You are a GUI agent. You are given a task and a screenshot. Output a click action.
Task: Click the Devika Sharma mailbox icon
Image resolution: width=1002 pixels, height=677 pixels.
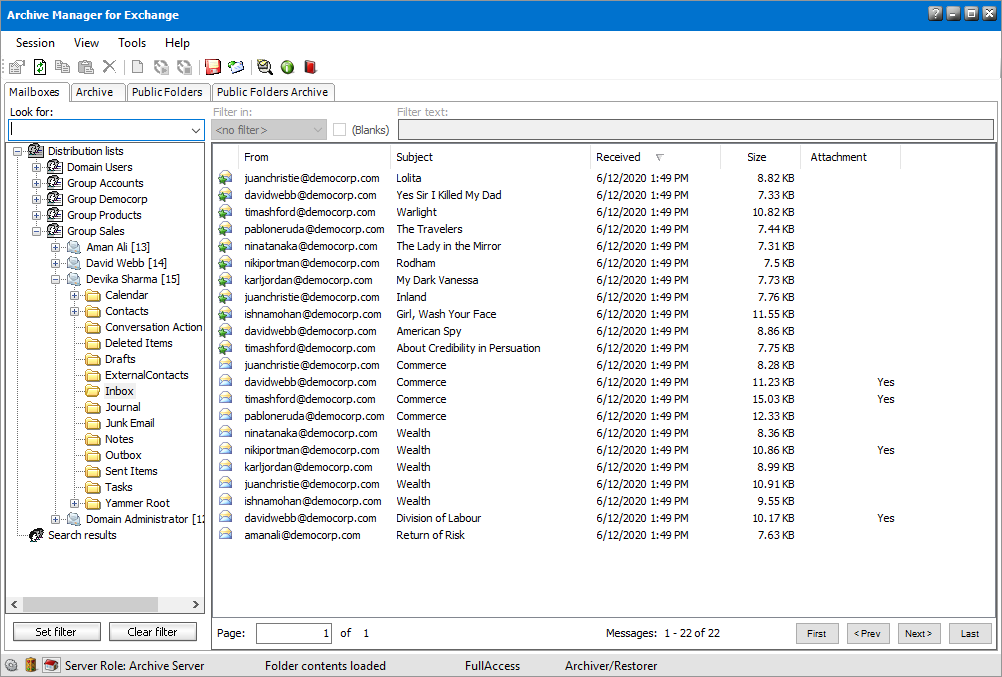tap(74, 279)
